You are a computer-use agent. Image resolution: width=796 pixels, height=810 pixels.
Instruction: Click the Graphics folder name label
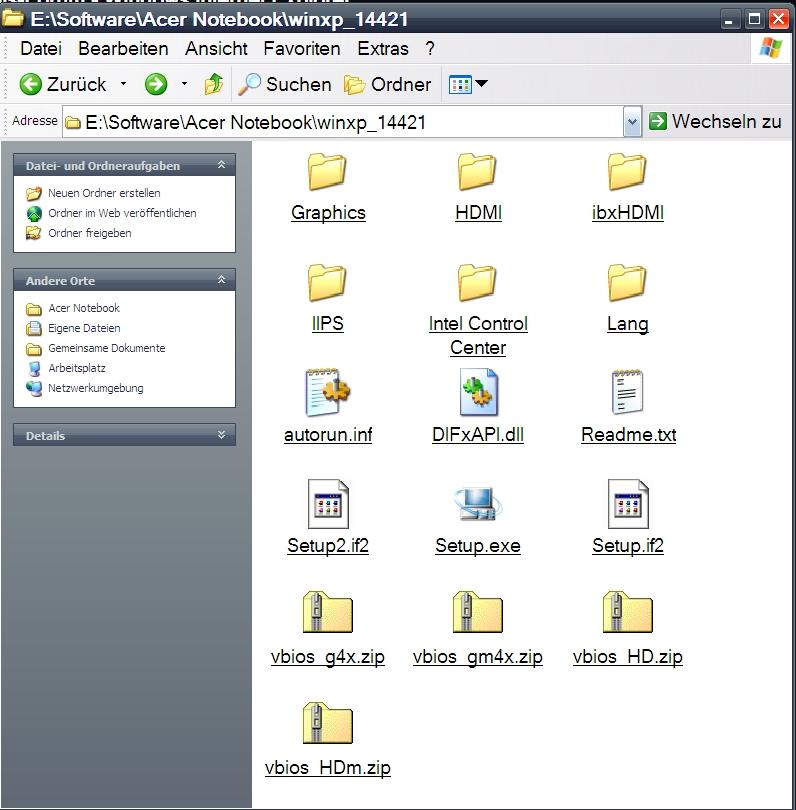tap(328, 213)
